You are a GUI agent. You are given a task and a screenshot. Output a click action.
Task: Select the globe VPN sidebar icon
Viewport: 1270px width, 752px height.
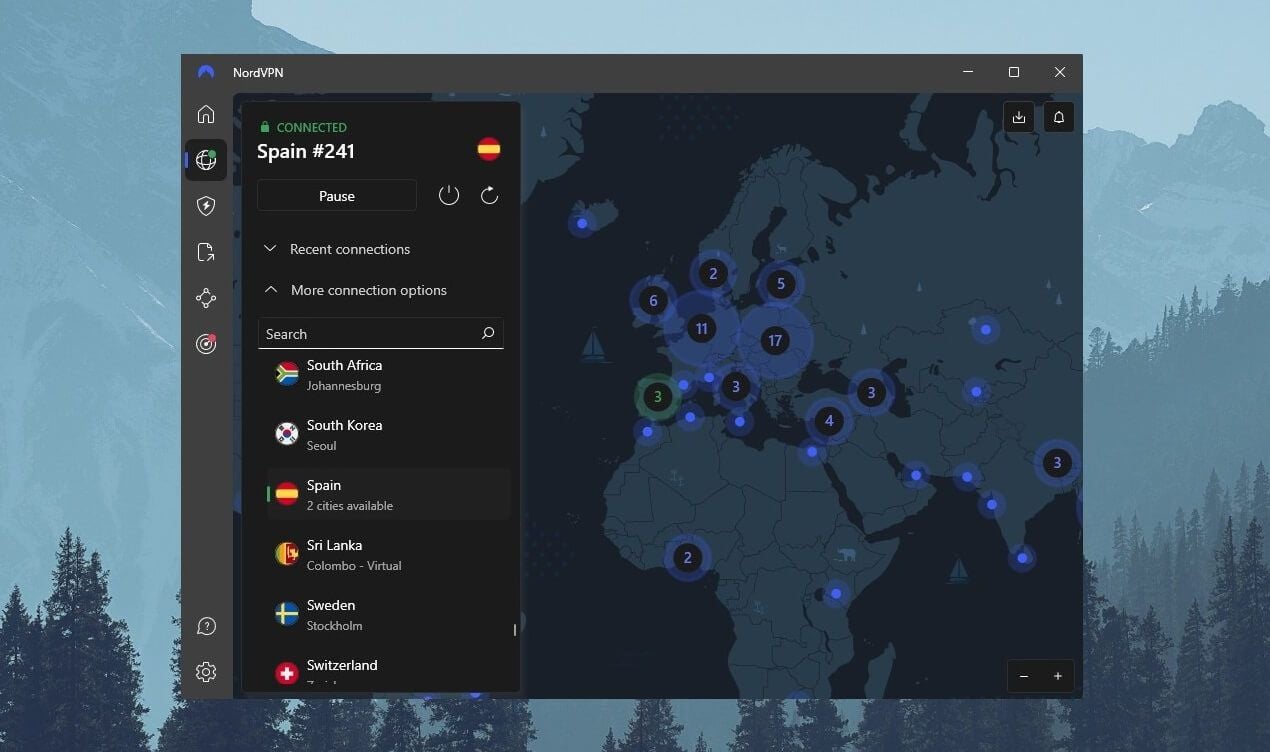point(206,160)
